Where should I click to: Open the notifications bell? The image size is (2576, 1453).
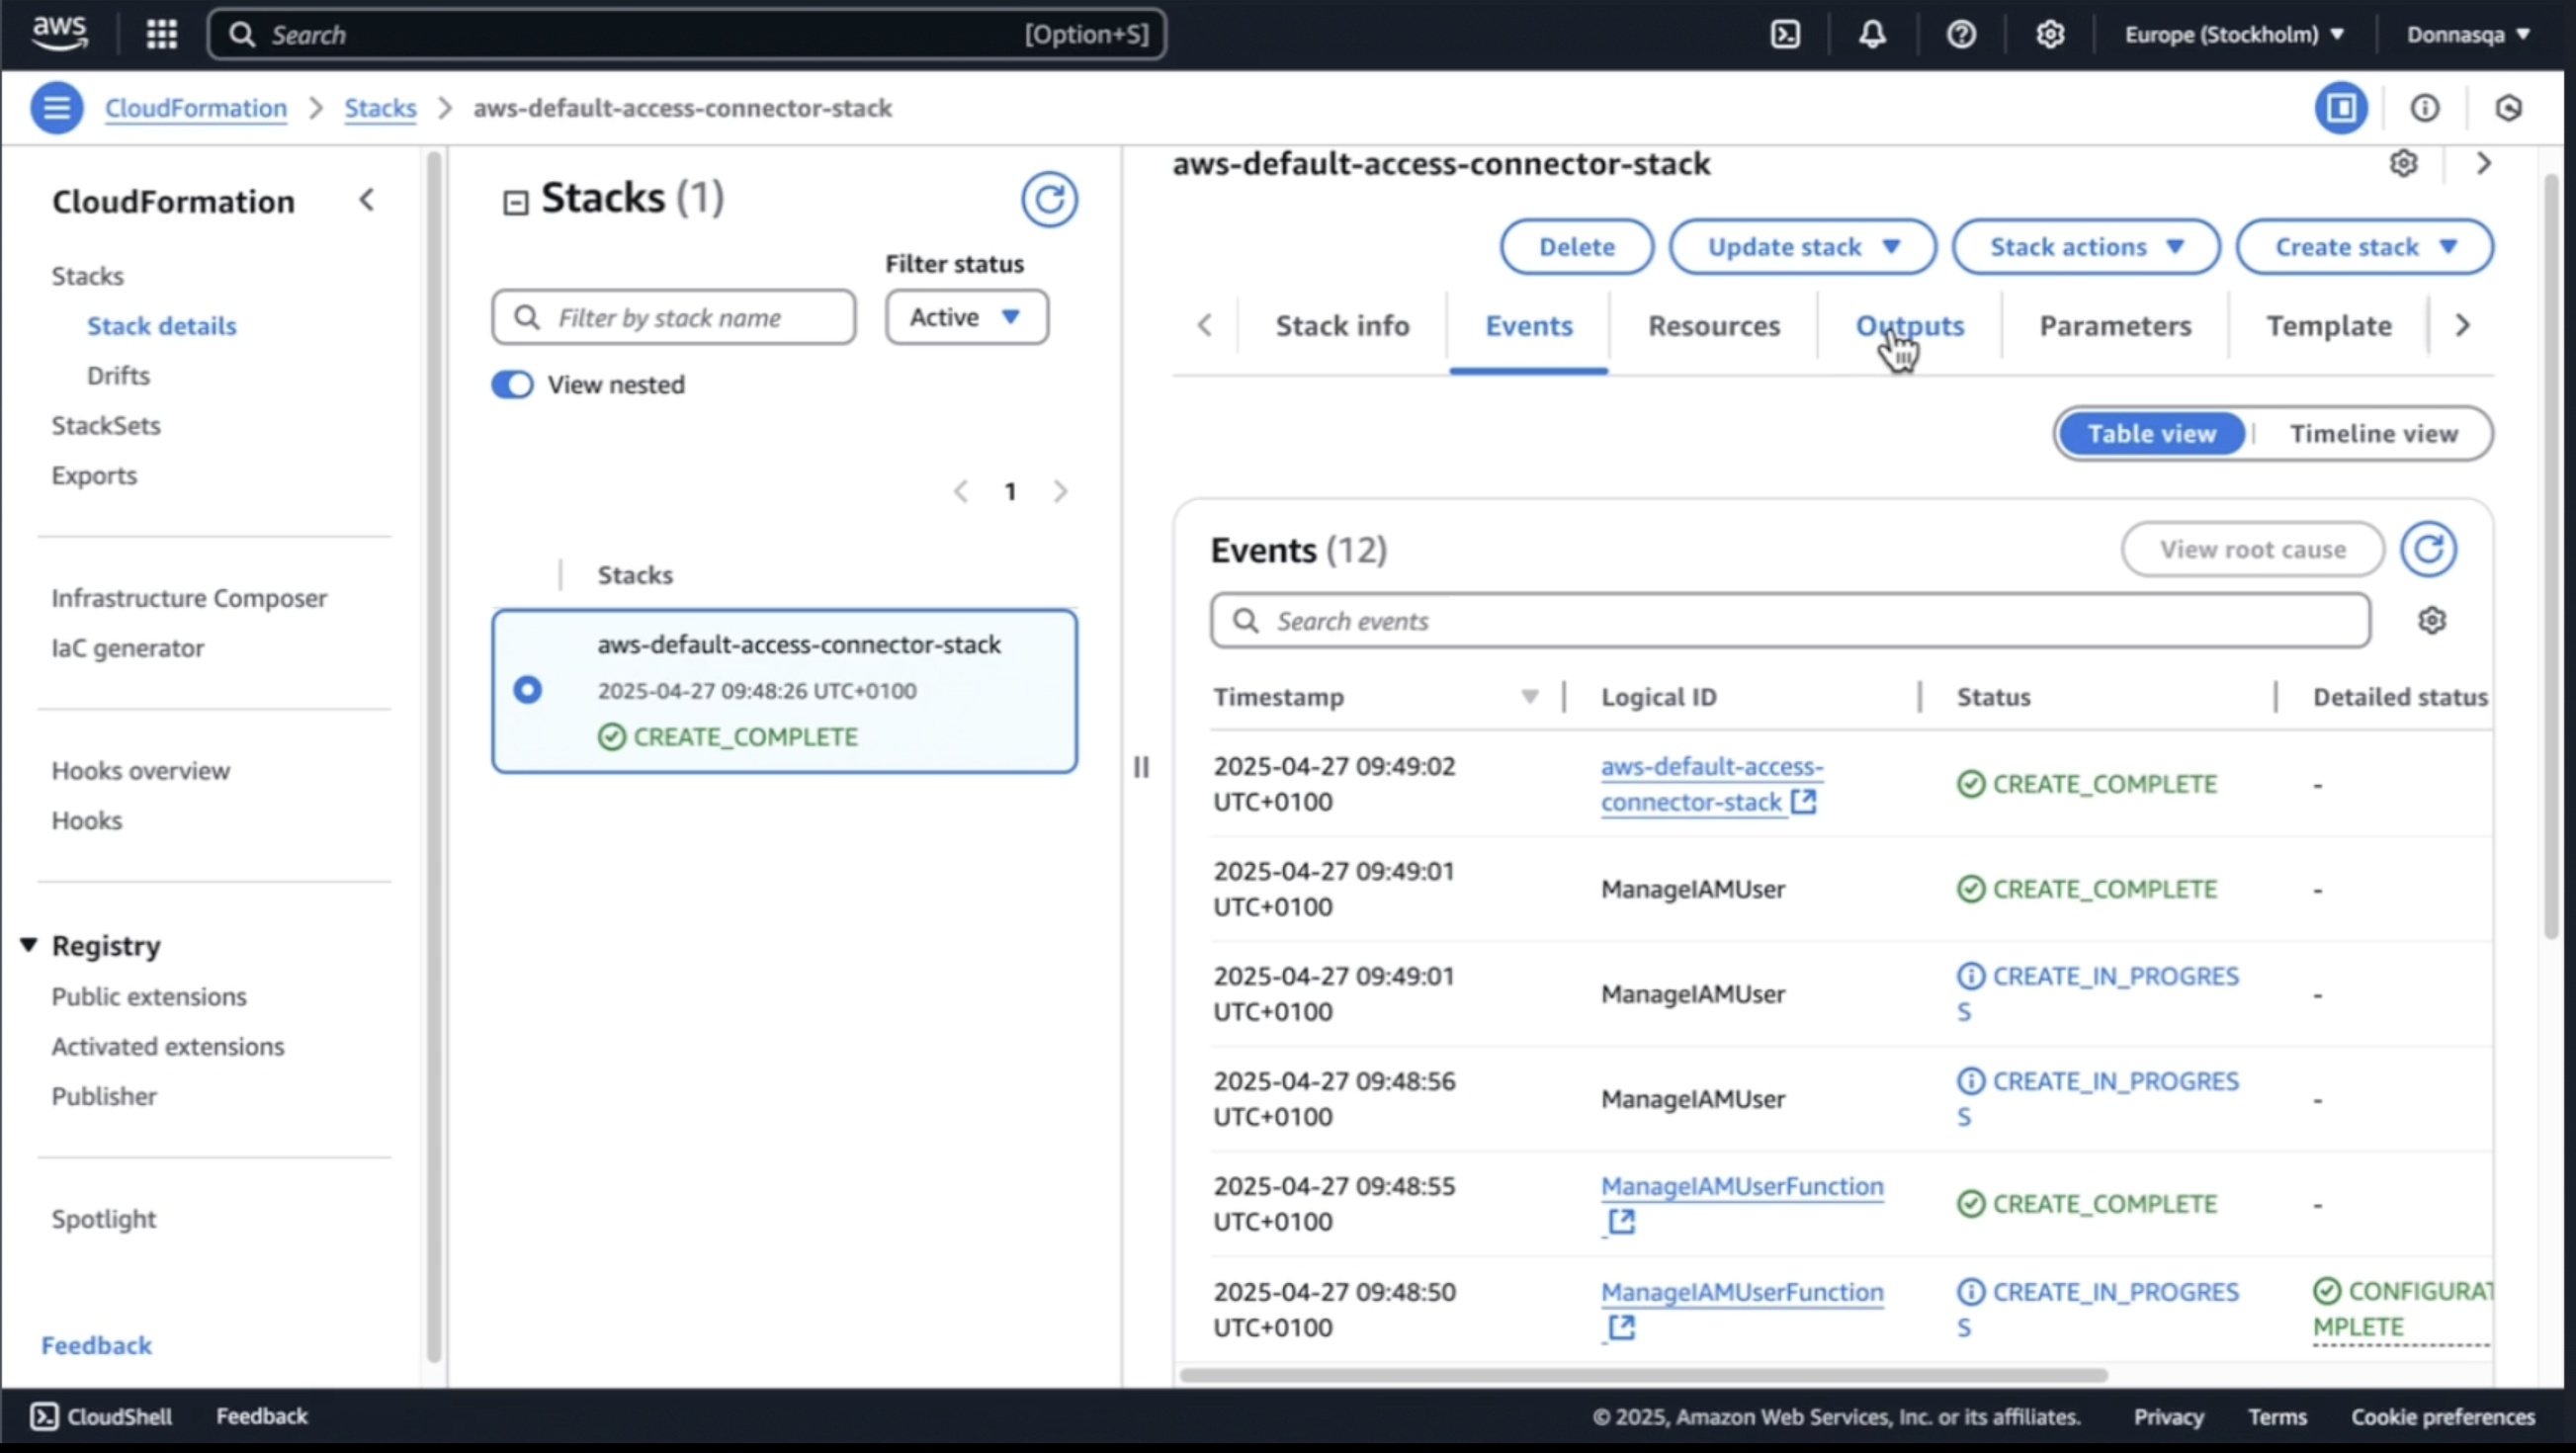1872,34
